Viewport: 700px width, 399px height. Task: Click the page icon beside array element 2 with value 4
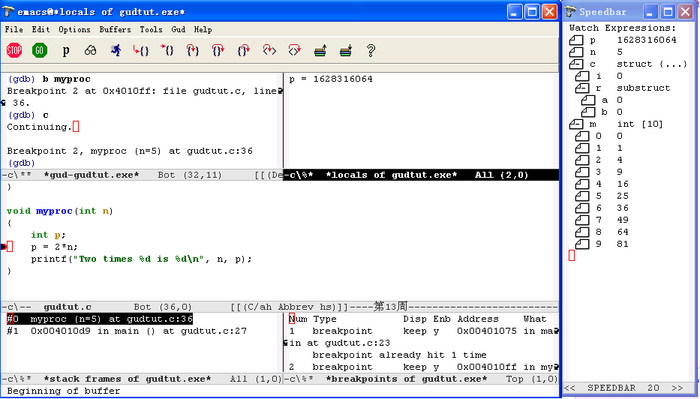pyautogui.click(x=582, y=160)
